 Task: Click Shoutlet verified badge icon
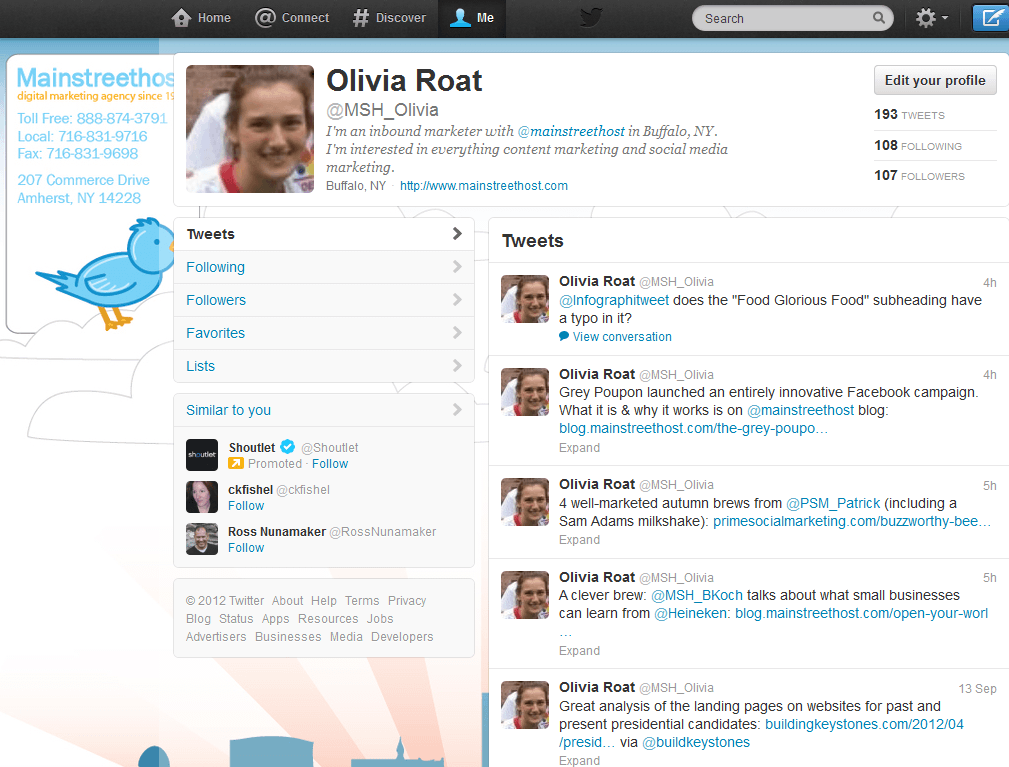288,446
